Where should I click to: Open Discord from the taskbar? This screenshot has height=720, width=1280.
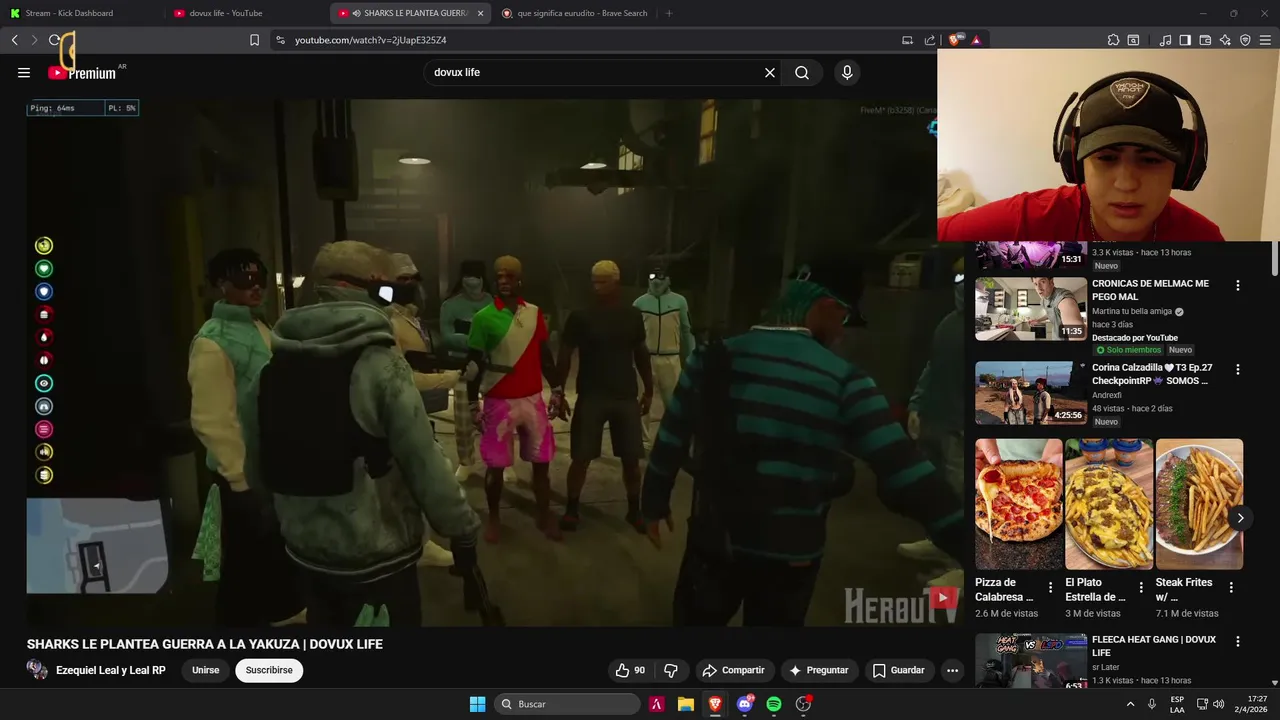[x=744, y=704]
